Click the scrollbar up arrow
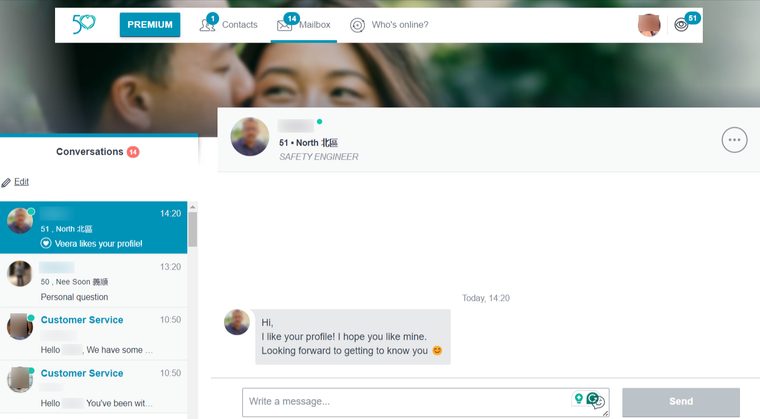Image resolution: width=760 pixels, height=419 pixels. pyautogui.click(x=192, y=207)
